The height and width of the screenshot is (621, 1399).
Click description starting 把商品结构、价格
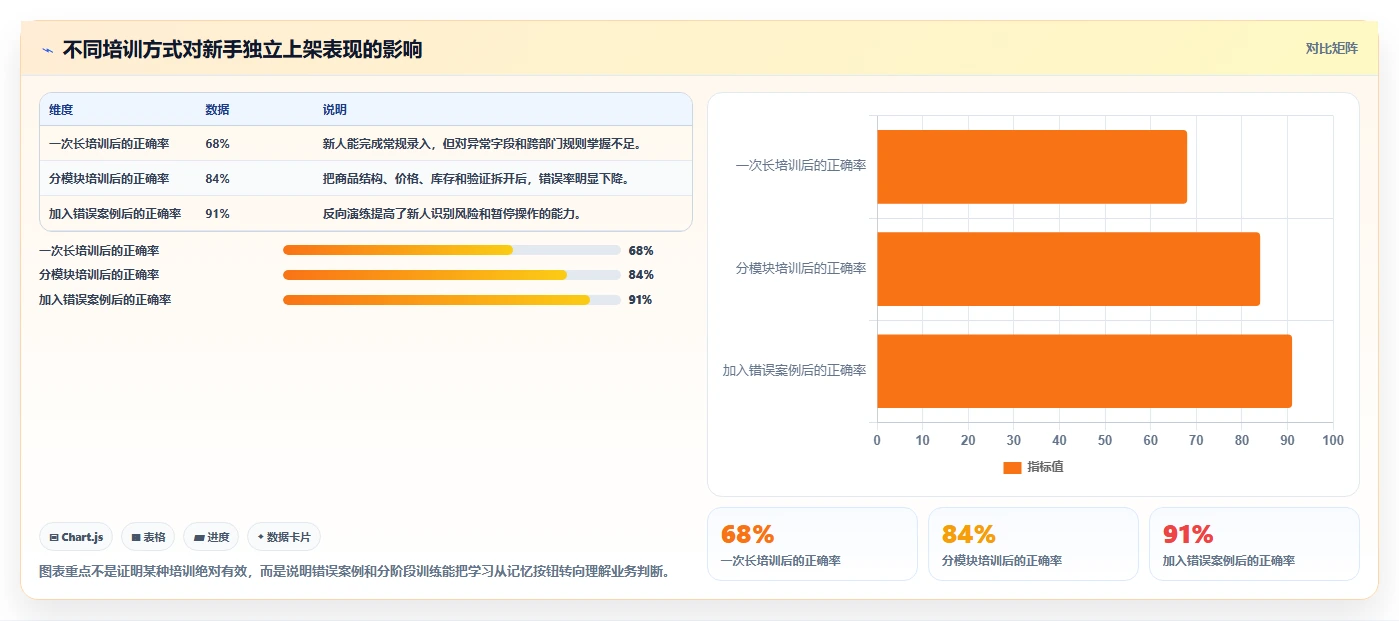[x=476, y=179]
